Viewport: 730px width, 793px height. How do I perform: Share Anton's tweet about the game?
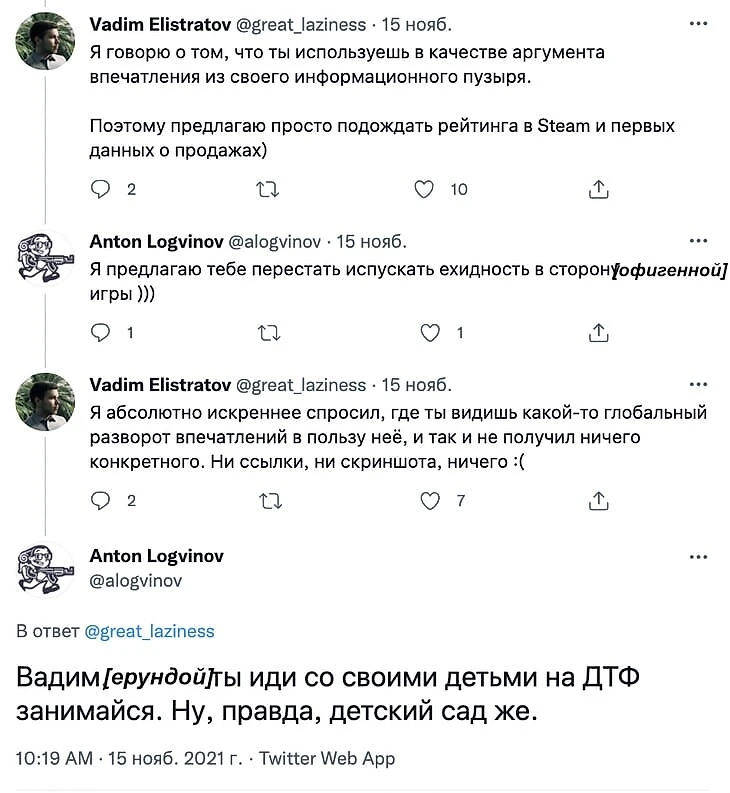pyautogui.click(x=599, y=333)
